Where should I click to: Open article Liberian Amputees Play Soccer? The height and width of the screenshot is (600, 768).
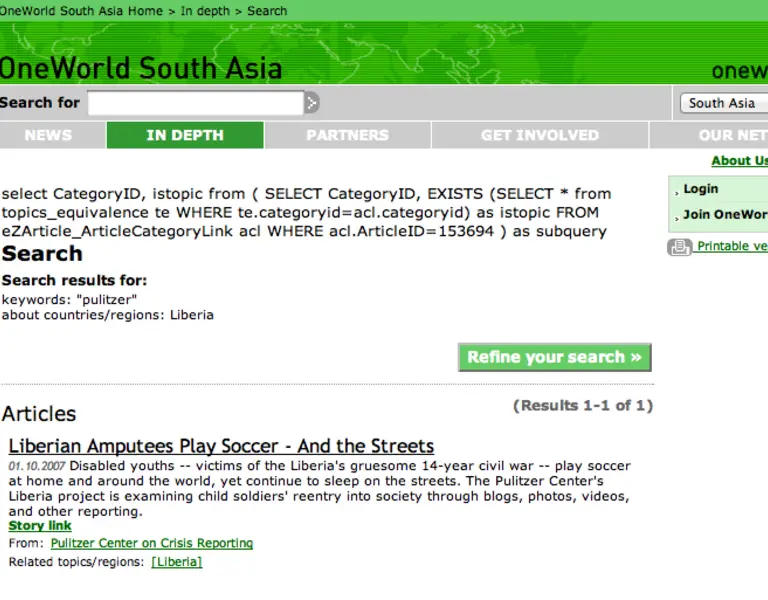point(221,446)
